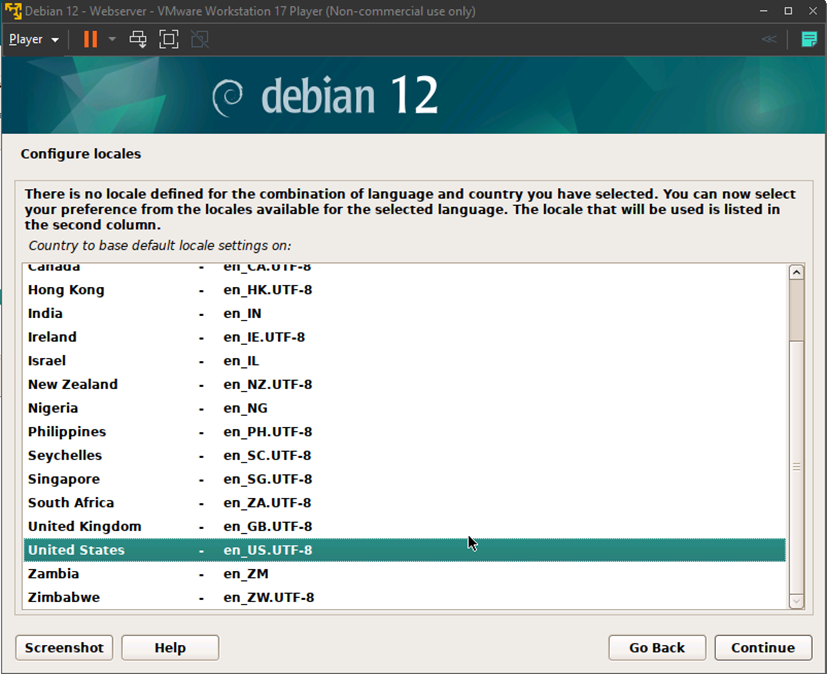The height and width of the screenshot is (674, 827).
Task: Click the Unity mode icon
Action: pos(198,39)
